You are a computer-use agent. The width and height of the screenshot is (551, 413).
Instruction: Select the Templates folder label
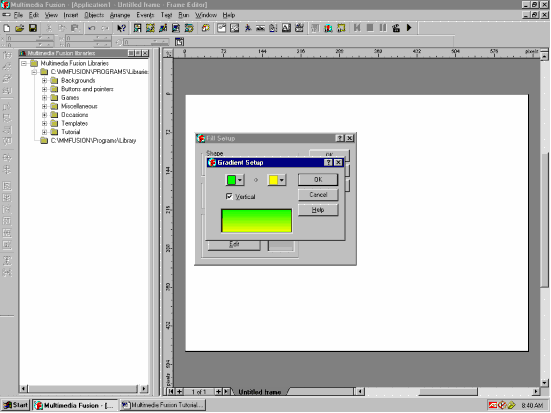coord(74,123)
